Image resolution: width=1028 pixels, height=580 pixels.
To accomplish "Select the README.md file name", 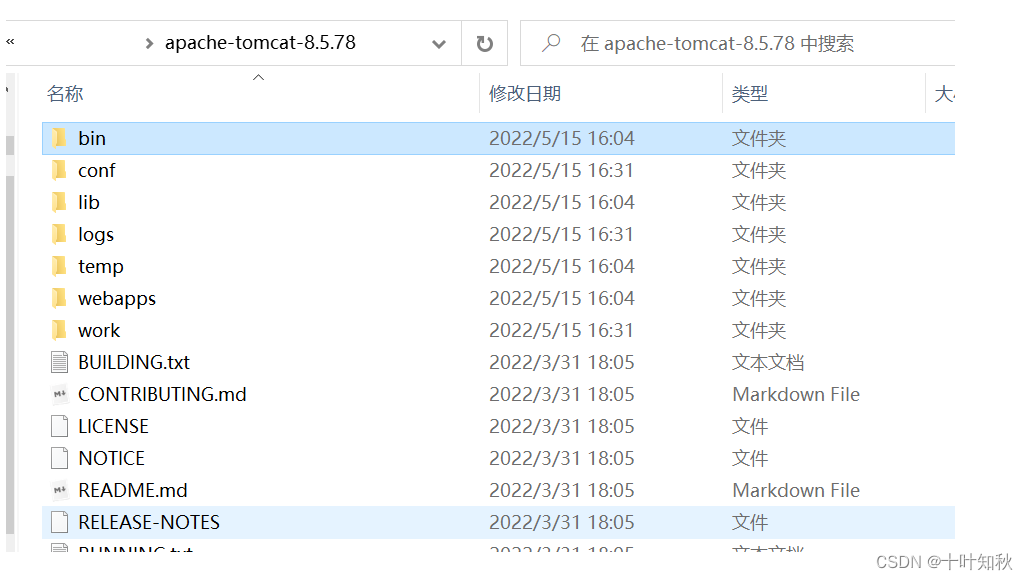I will 132,490.
